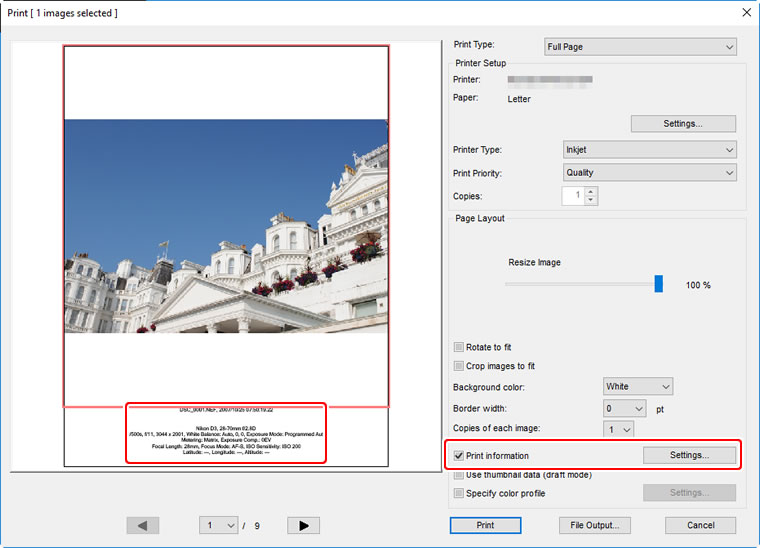This screenshot has width=760, height=548.
Task: Open the Print information Settings button
Action: click(689, 455)
